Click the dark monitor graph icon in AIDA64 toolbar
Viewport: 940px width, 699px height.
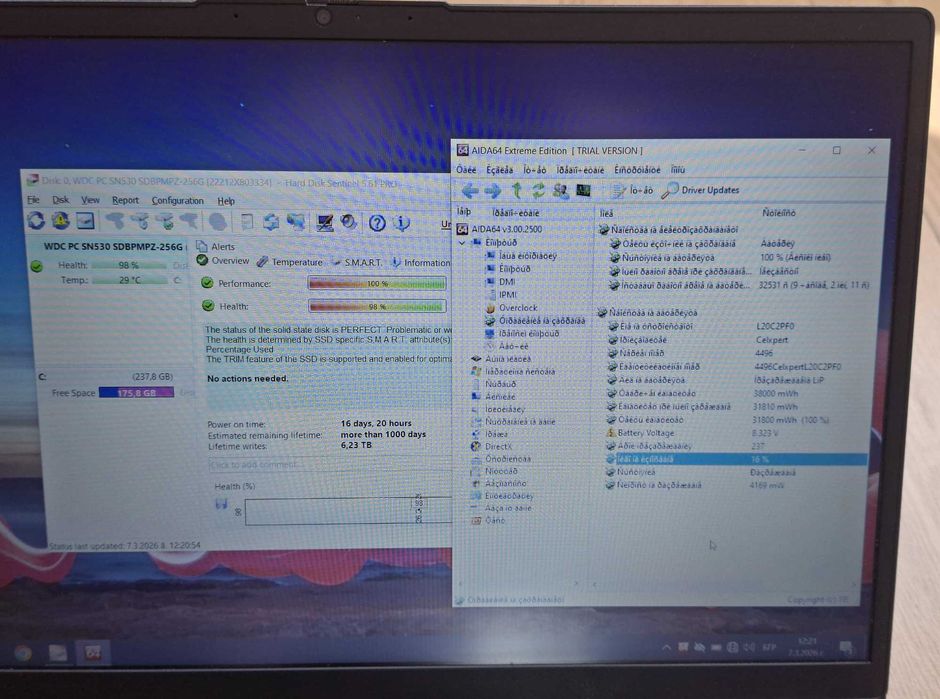(583, 191)
